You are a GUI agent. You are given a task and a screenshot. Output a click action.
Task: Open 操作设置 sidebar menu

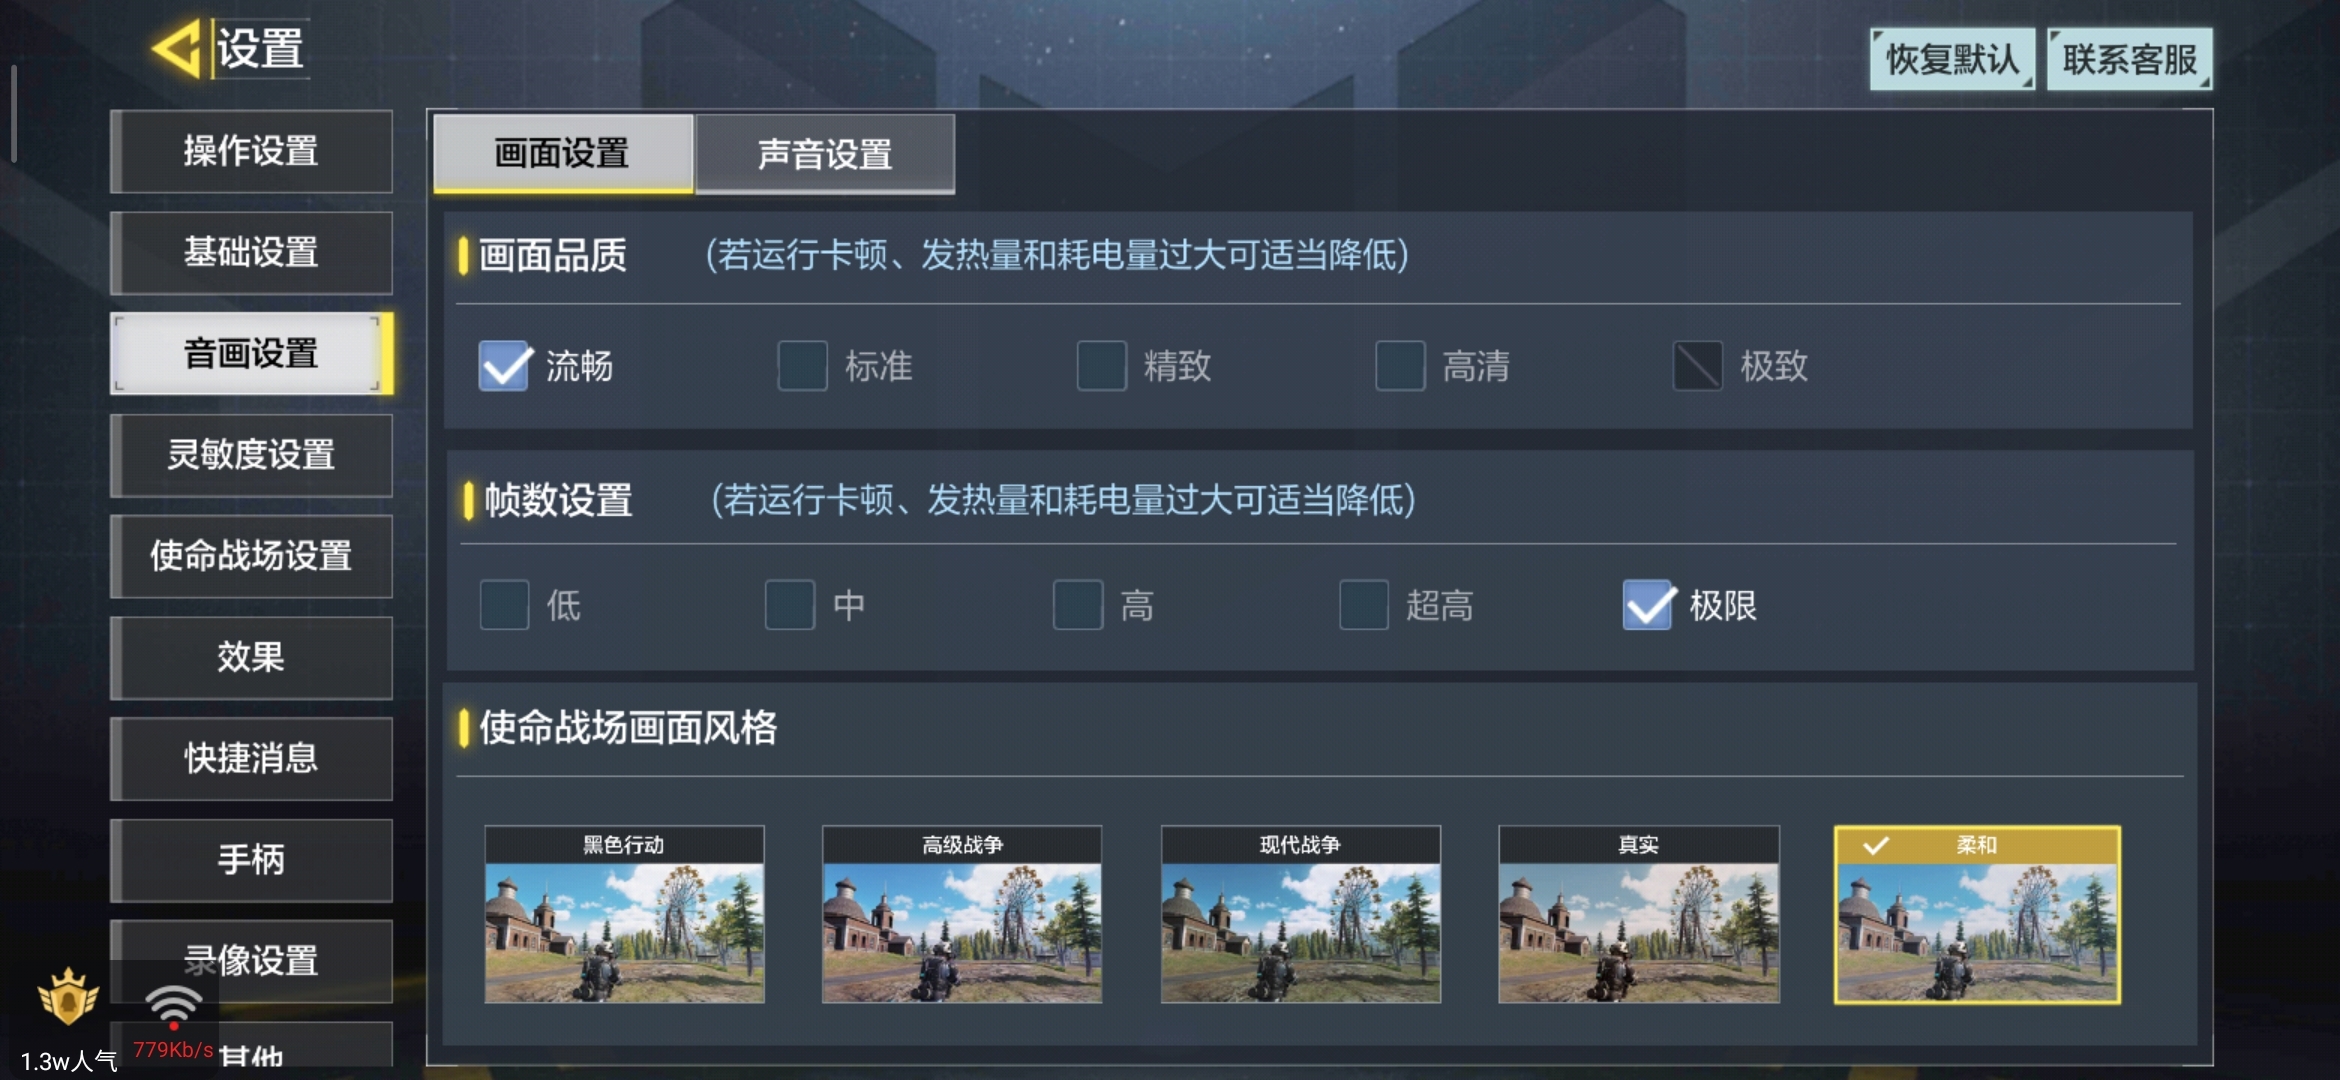251,151
